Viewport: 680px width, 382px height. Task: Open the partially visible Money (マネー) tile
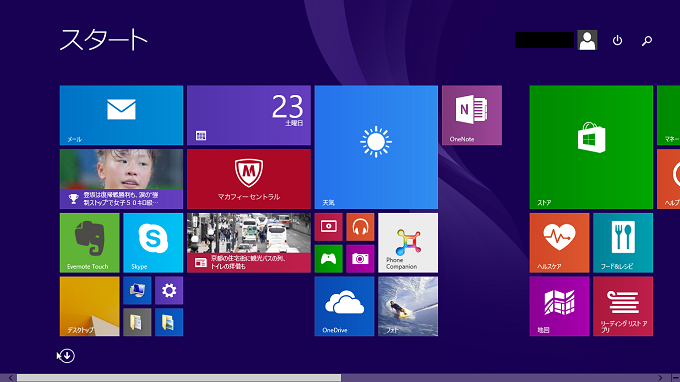click(x=668, y=115)
